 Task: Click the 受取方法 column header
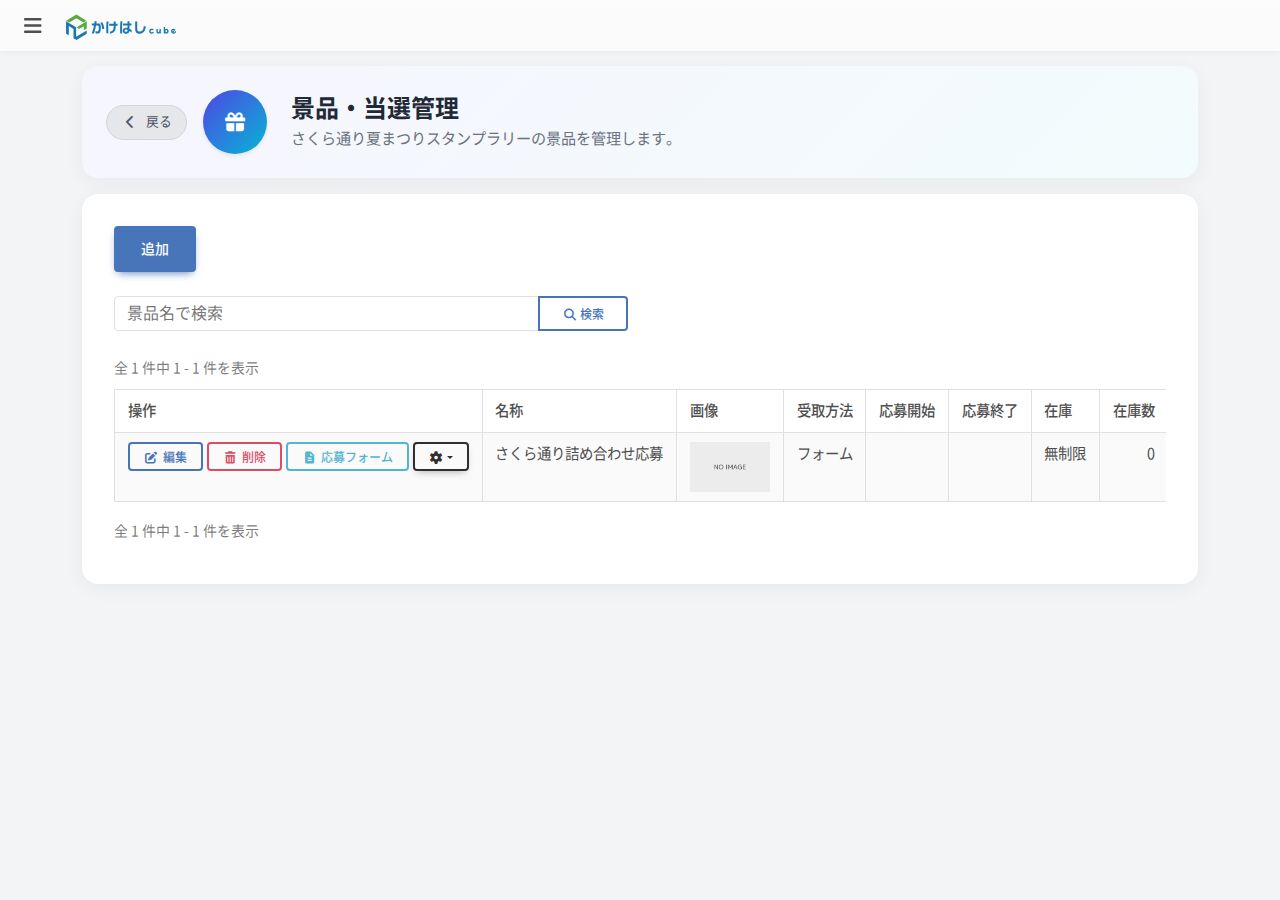tap(825, 411)
